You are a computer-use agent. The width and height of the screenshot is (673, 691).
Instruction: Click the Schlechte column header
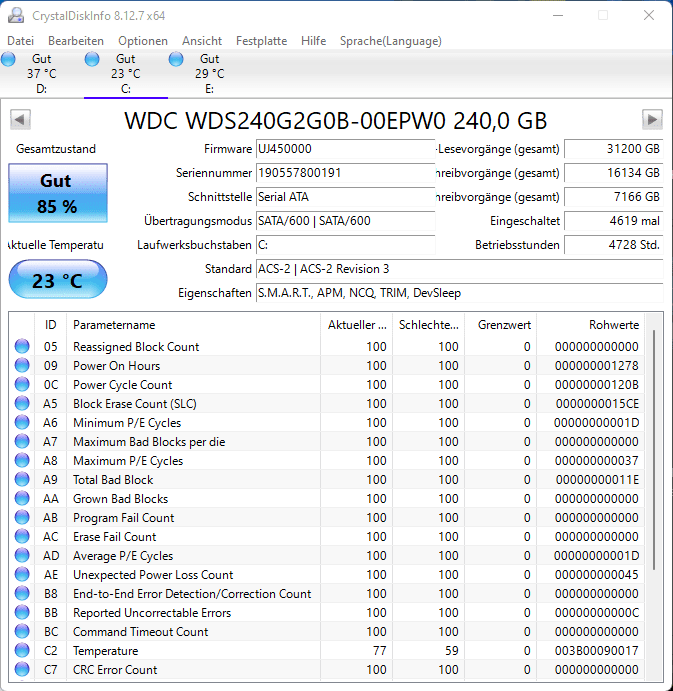click(428, 325)
